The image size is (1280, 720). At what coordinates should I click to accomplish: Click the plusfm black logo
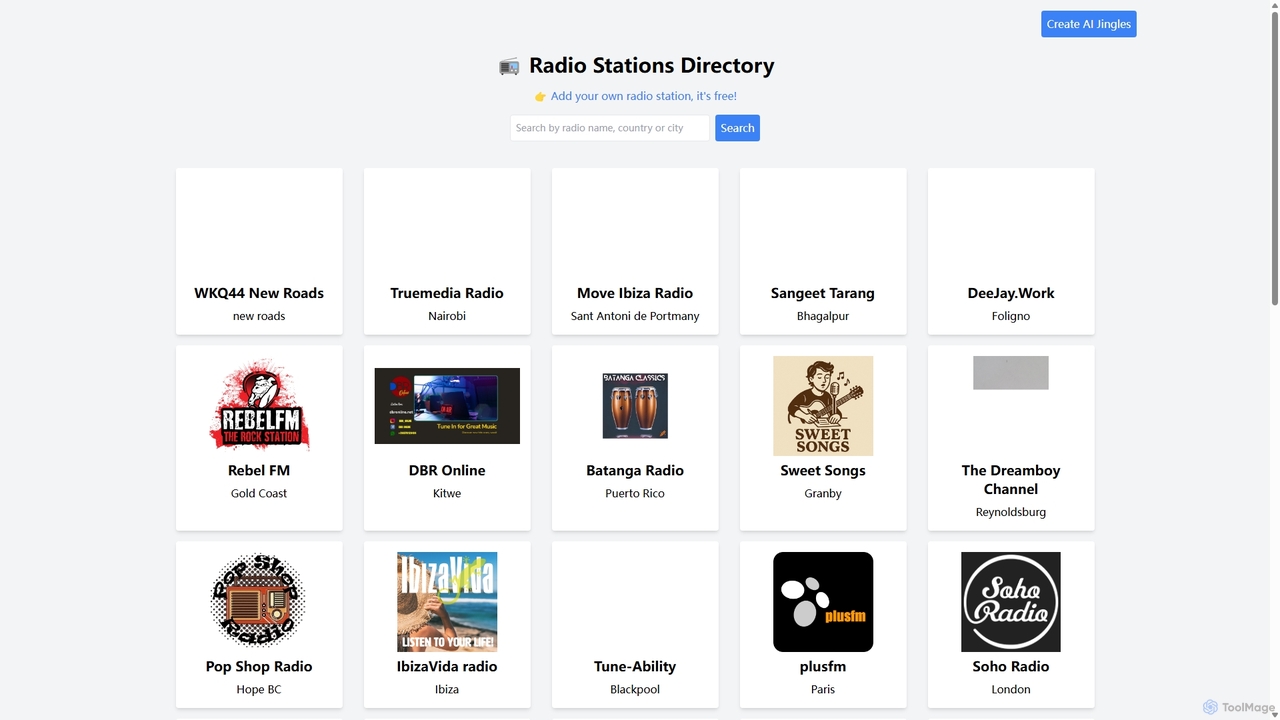[823, 602]
